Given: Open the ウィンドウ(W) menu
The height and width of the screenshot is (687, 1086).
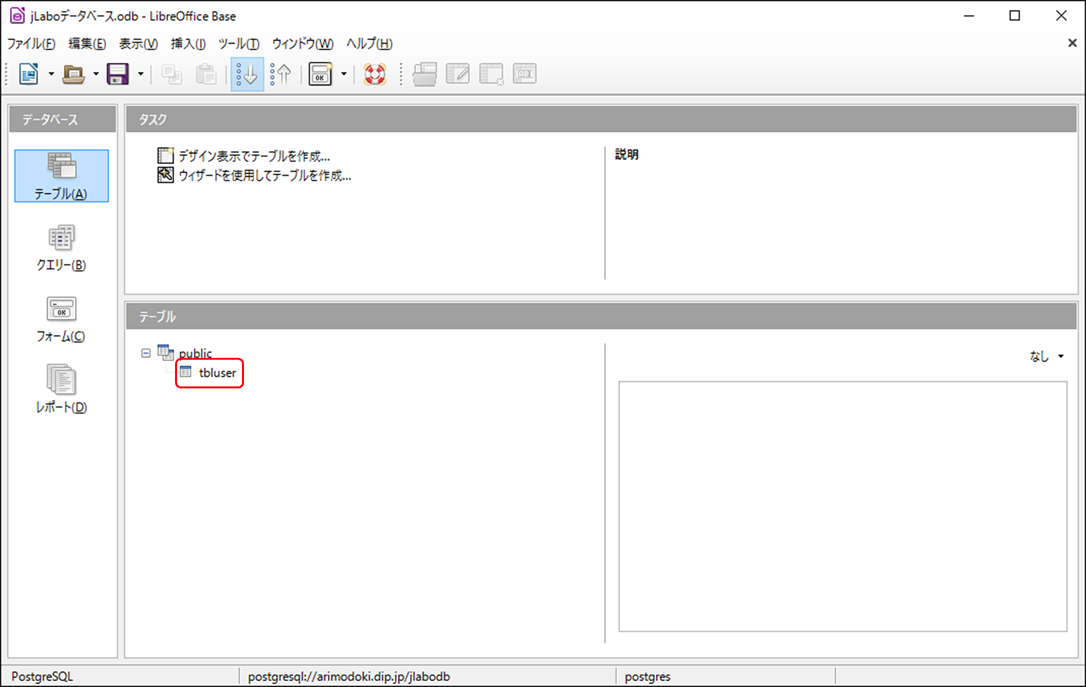Looking at the screenshot, I should [303, 44].
